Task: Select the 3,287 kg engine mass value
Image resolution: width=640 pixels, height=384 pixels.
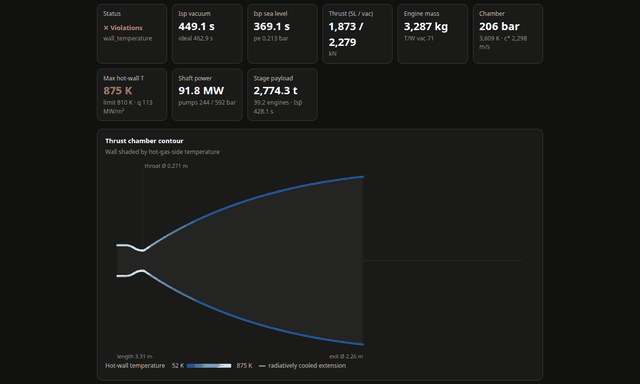Action: point(426,27)
